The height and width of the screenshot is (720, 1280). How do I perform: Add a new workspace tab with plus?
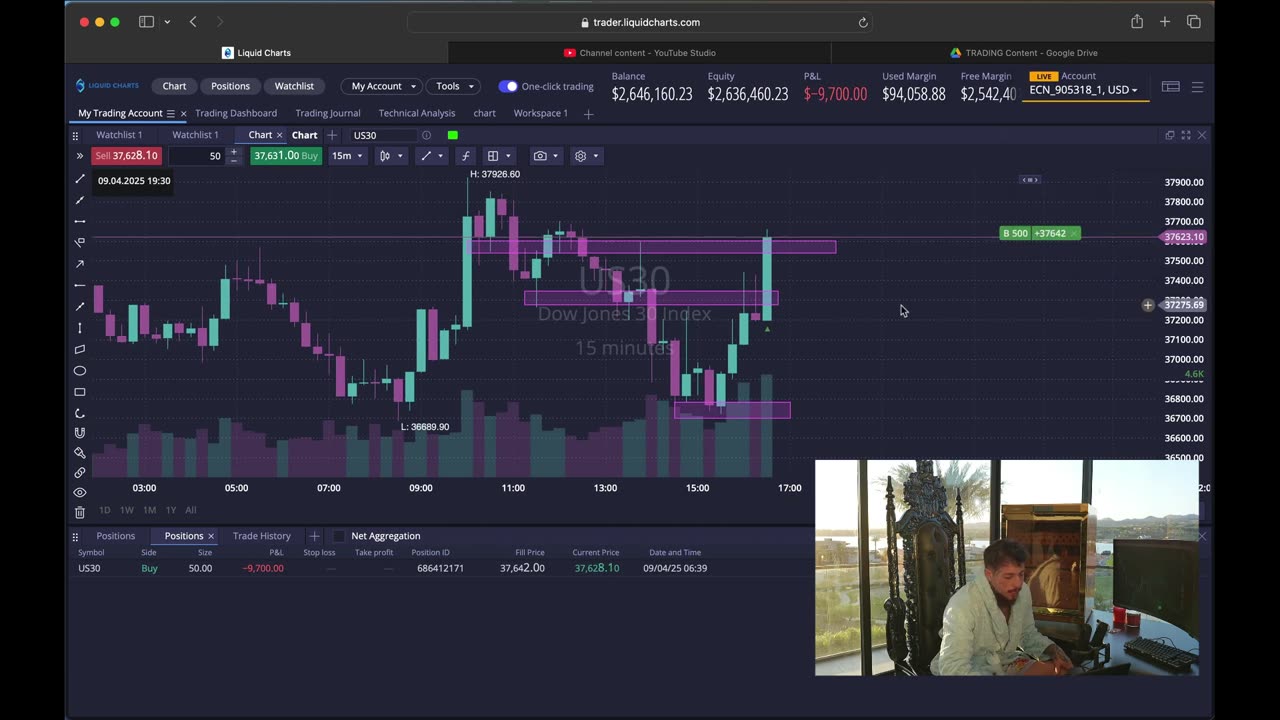(x=588, y=114)
